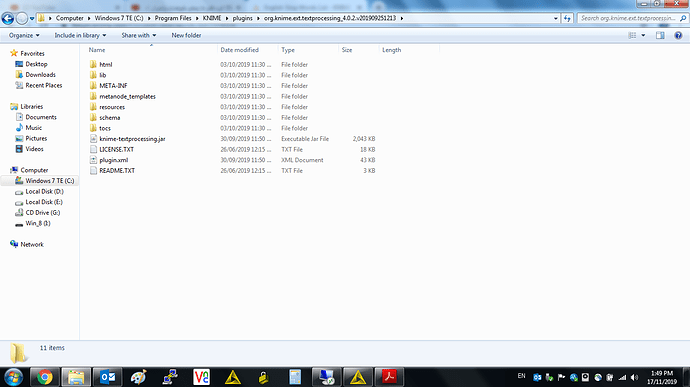This screenshot has width=690, height=387.
Task: Select Local Disk (E:) in sidebar
Action: [44, 202]
